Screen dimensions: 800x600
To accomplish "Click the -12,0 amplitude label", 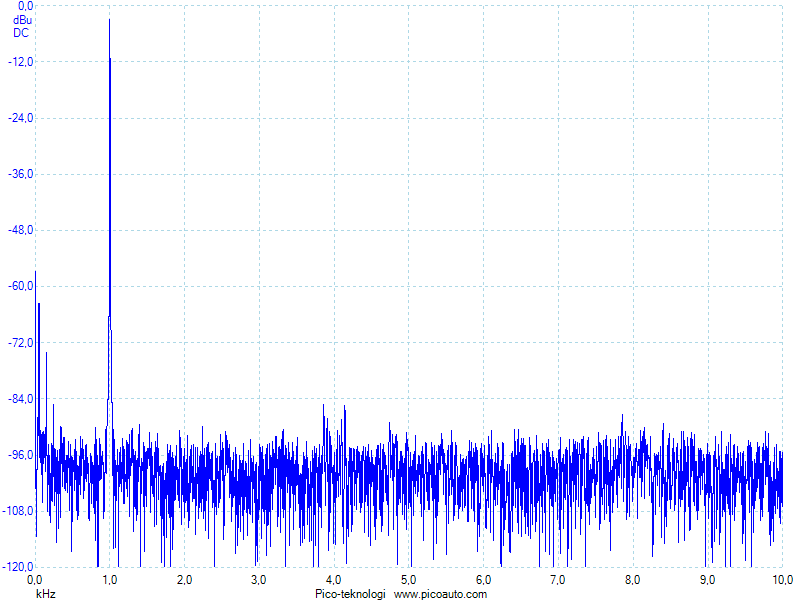I will [21, 62].
